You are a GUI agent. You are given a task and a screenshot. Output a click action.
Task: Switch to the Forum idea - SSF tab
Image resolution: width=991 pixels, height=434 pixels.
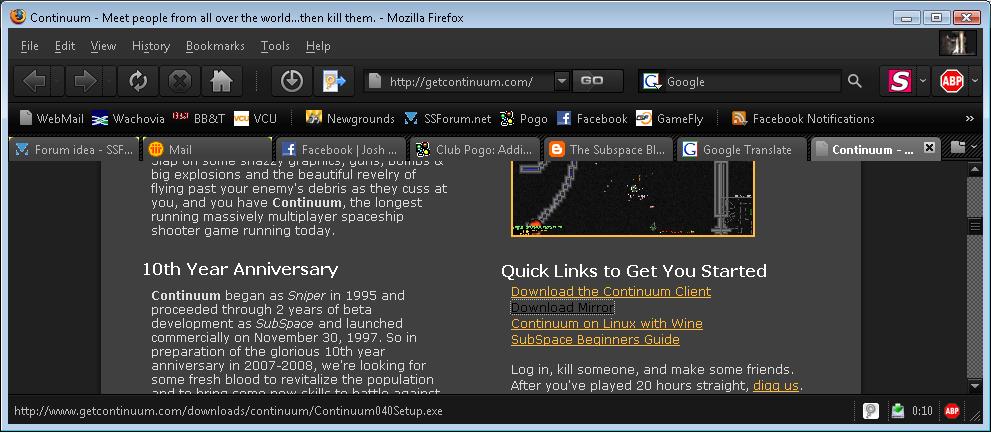[x=75, y=150]
